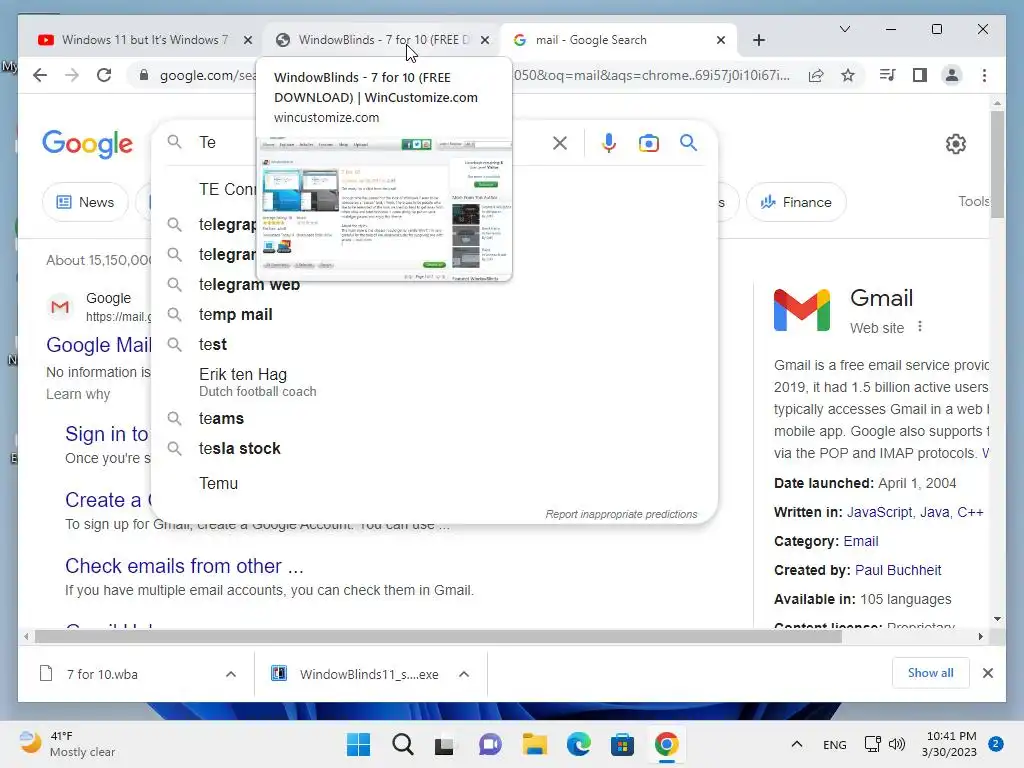This screenshot has width=1024, height=768.
Task: Click Report inappropriate predictions
Action: (x=621, y=514)
